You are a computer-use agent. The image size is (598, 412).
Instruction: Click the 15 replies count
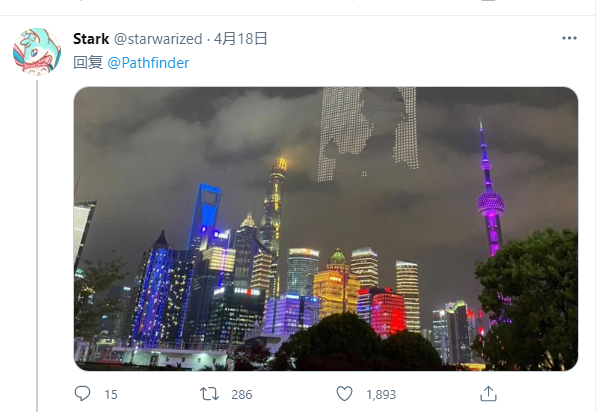point(111,394)
